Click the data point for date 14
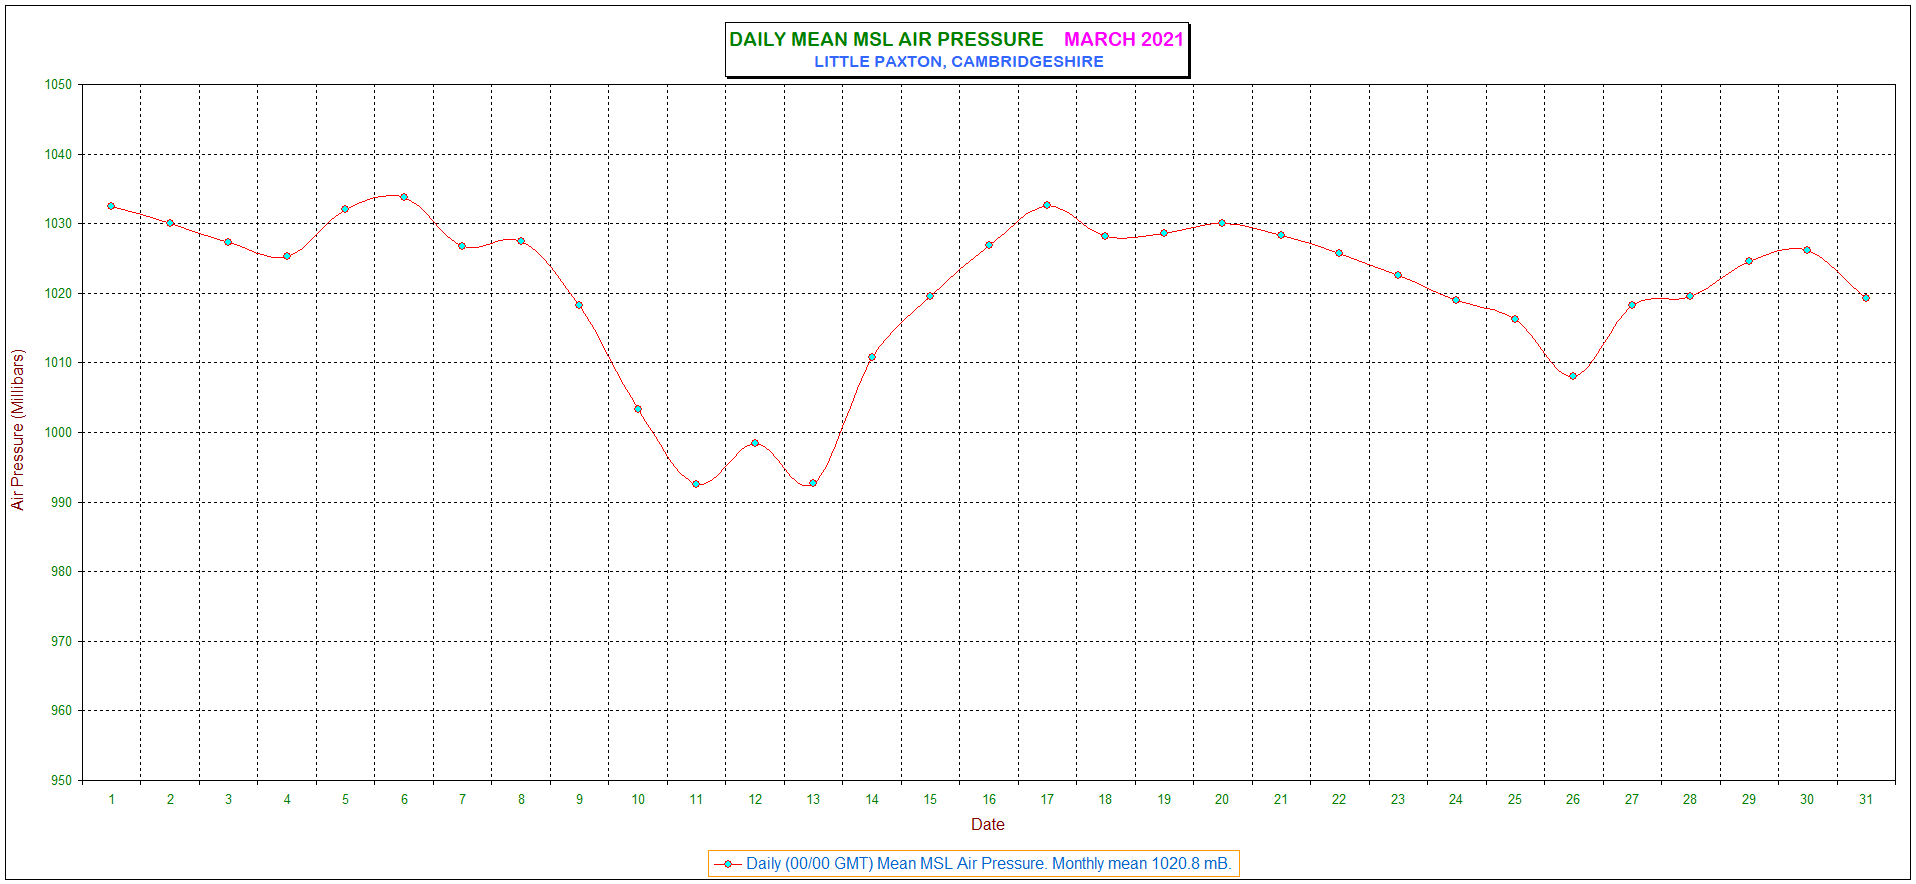Screen dimensions: 1916x884 [x=872, y=357]
